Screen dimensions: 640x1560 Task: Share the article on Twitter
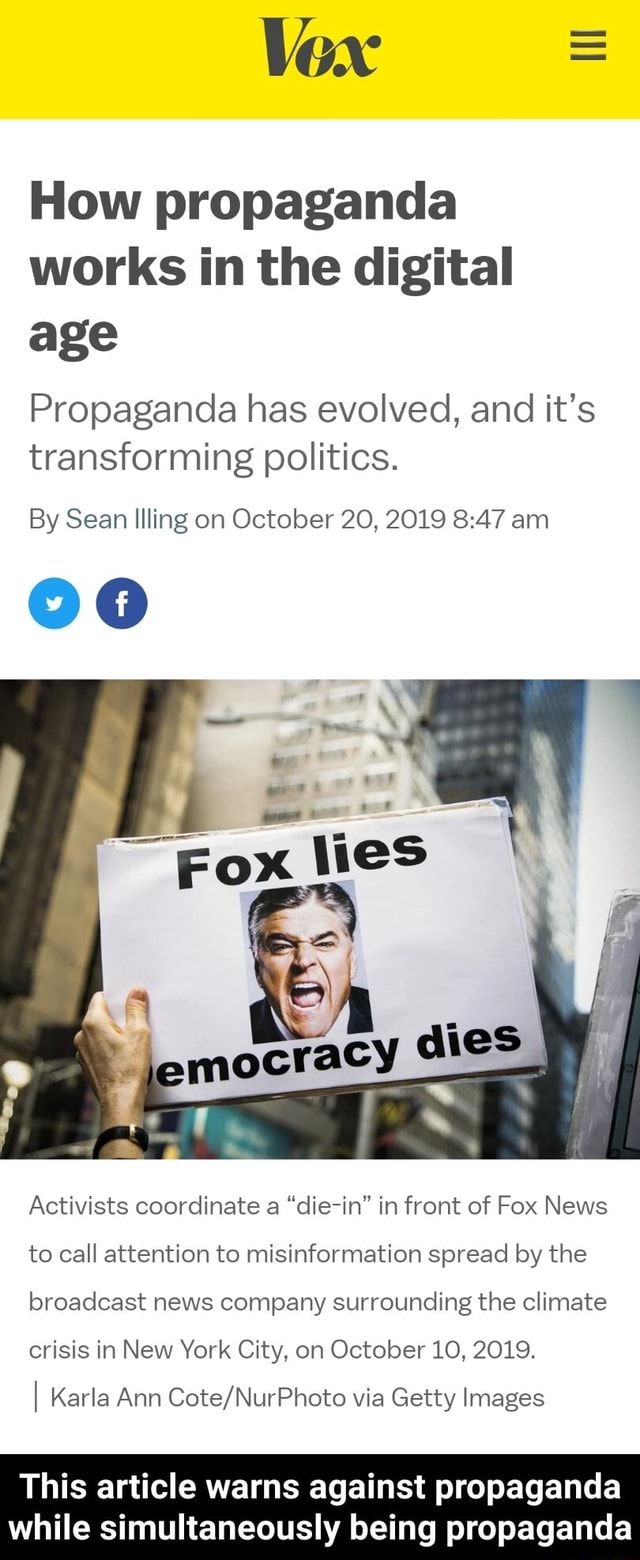pyautogui.click(x=54, y=604)
